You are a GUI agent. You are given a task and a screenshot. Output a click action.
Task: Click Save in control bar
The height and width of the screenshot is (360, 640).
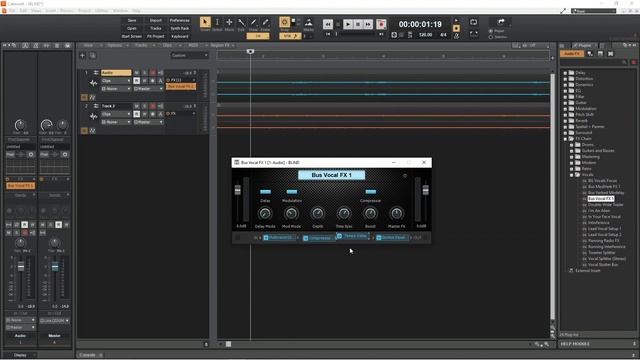132,20
